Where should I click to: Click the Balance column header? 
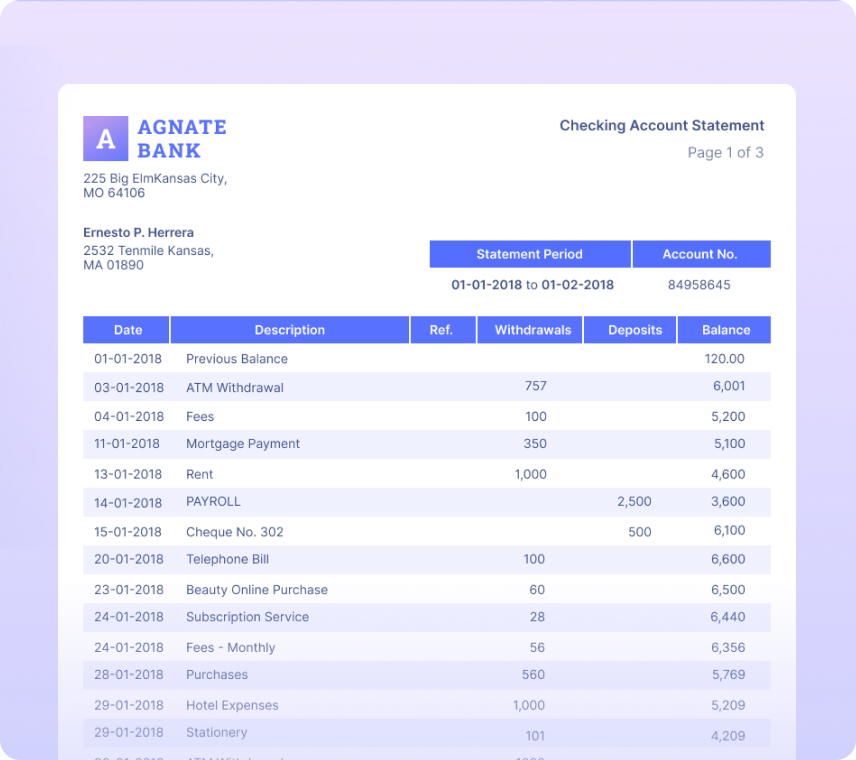click(724, 330)
